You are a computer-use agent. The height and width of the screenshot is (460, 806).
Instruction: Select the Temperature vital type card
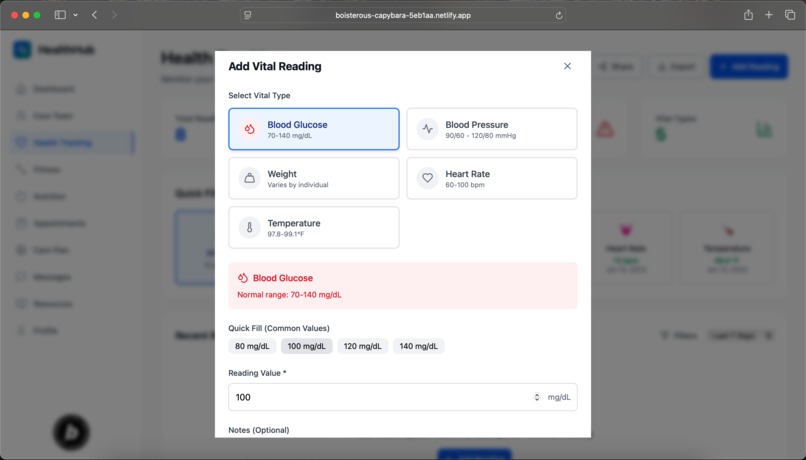point(314,227)
